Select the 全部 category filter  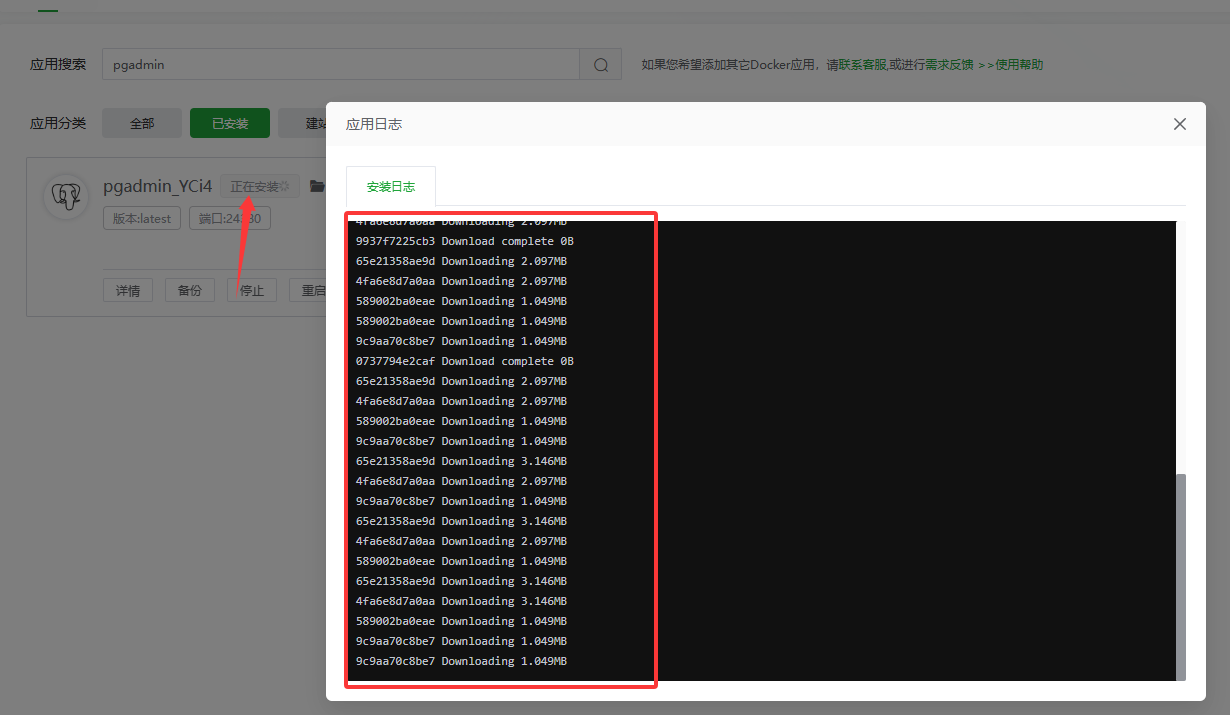click(142, 123)
